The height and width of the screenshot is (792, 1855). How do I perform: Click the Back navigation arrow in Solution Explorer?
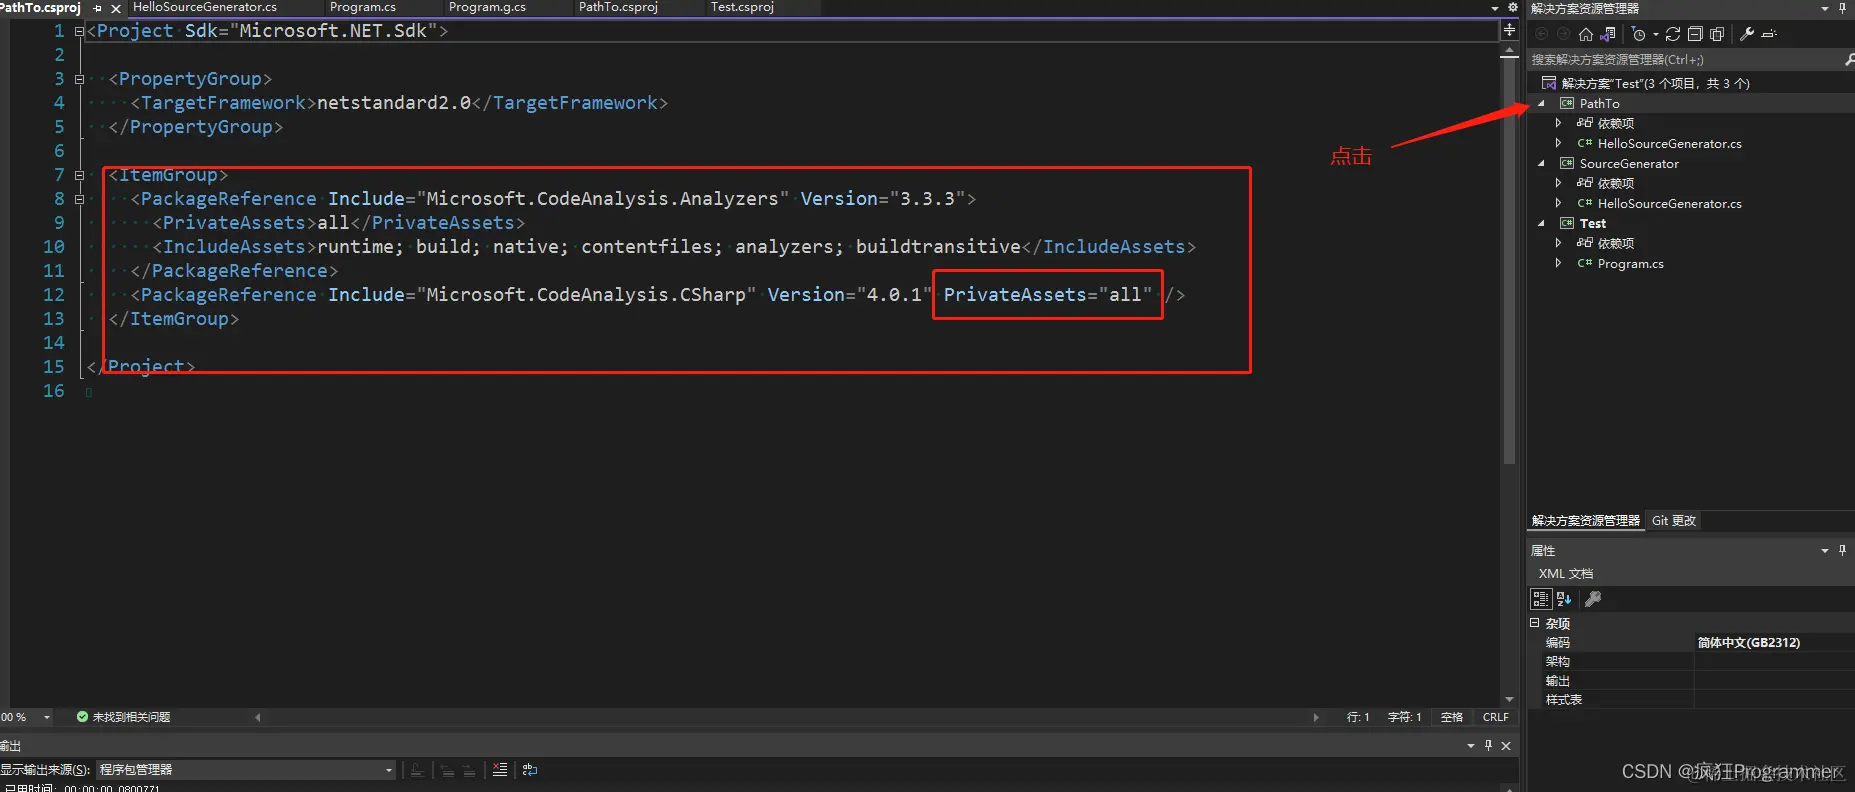click(1541, 34)
